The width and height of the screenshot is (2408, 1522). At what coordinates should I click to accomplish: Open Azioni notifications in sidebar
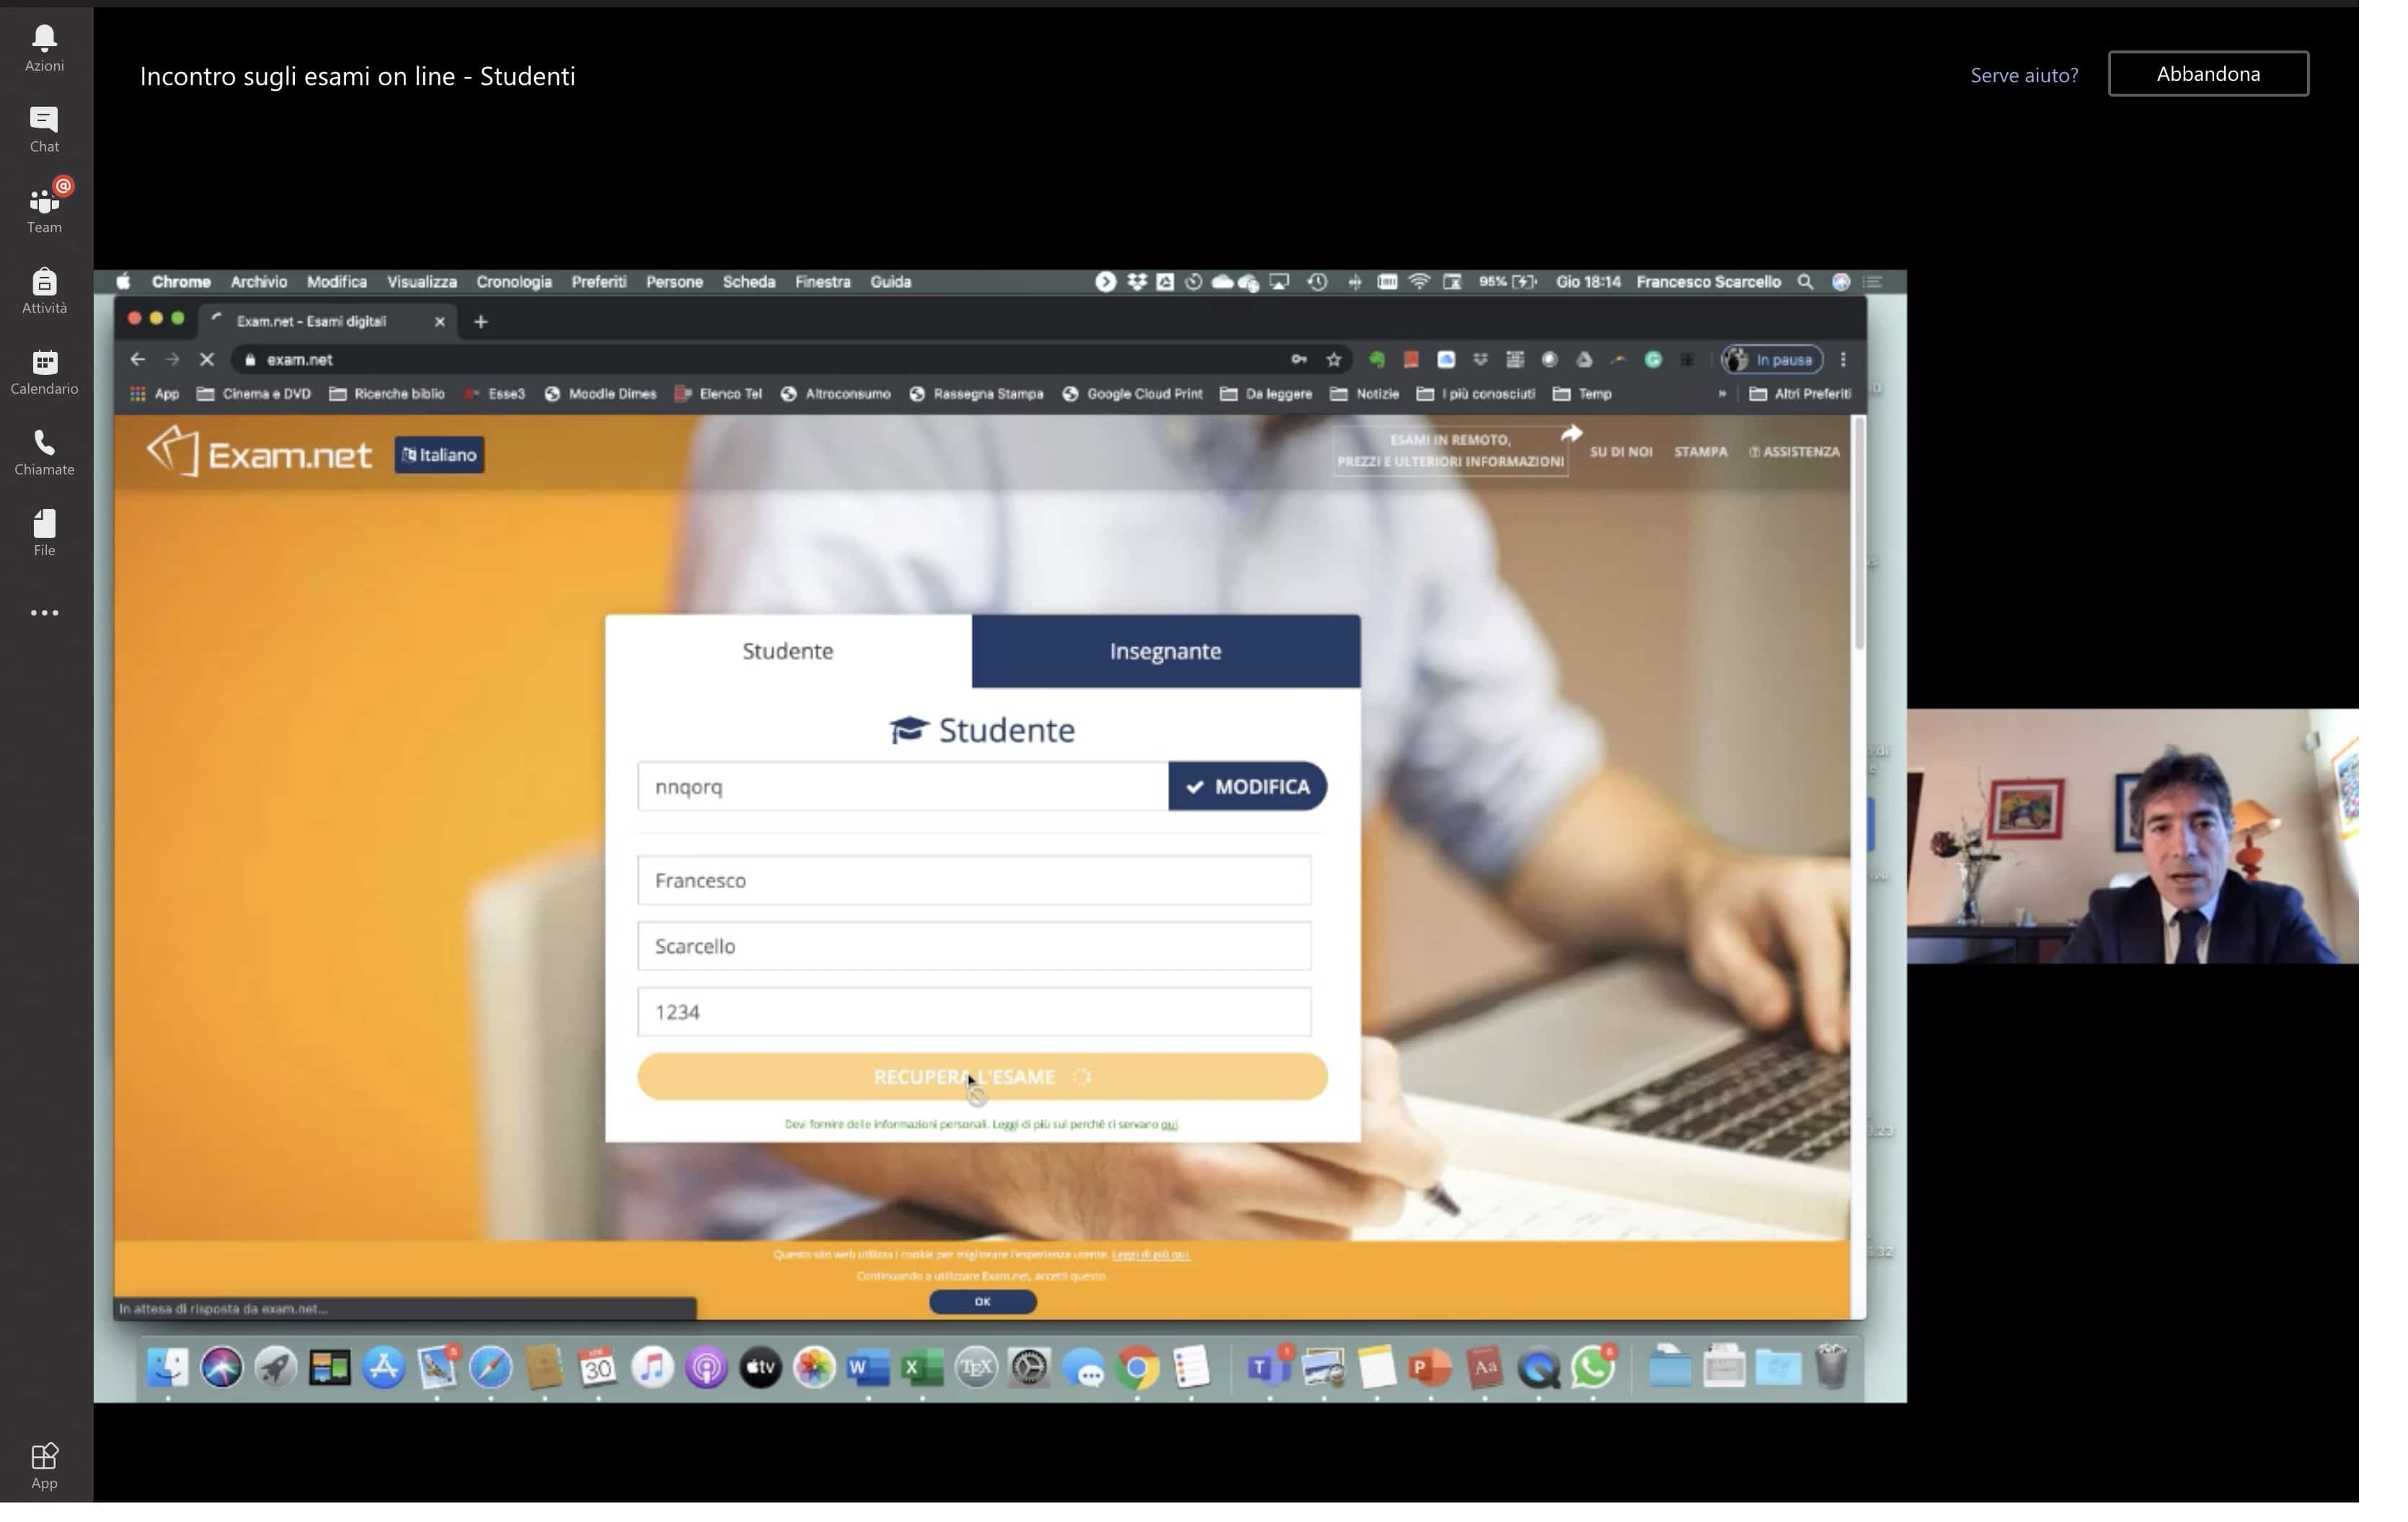[x=44, y=48]
